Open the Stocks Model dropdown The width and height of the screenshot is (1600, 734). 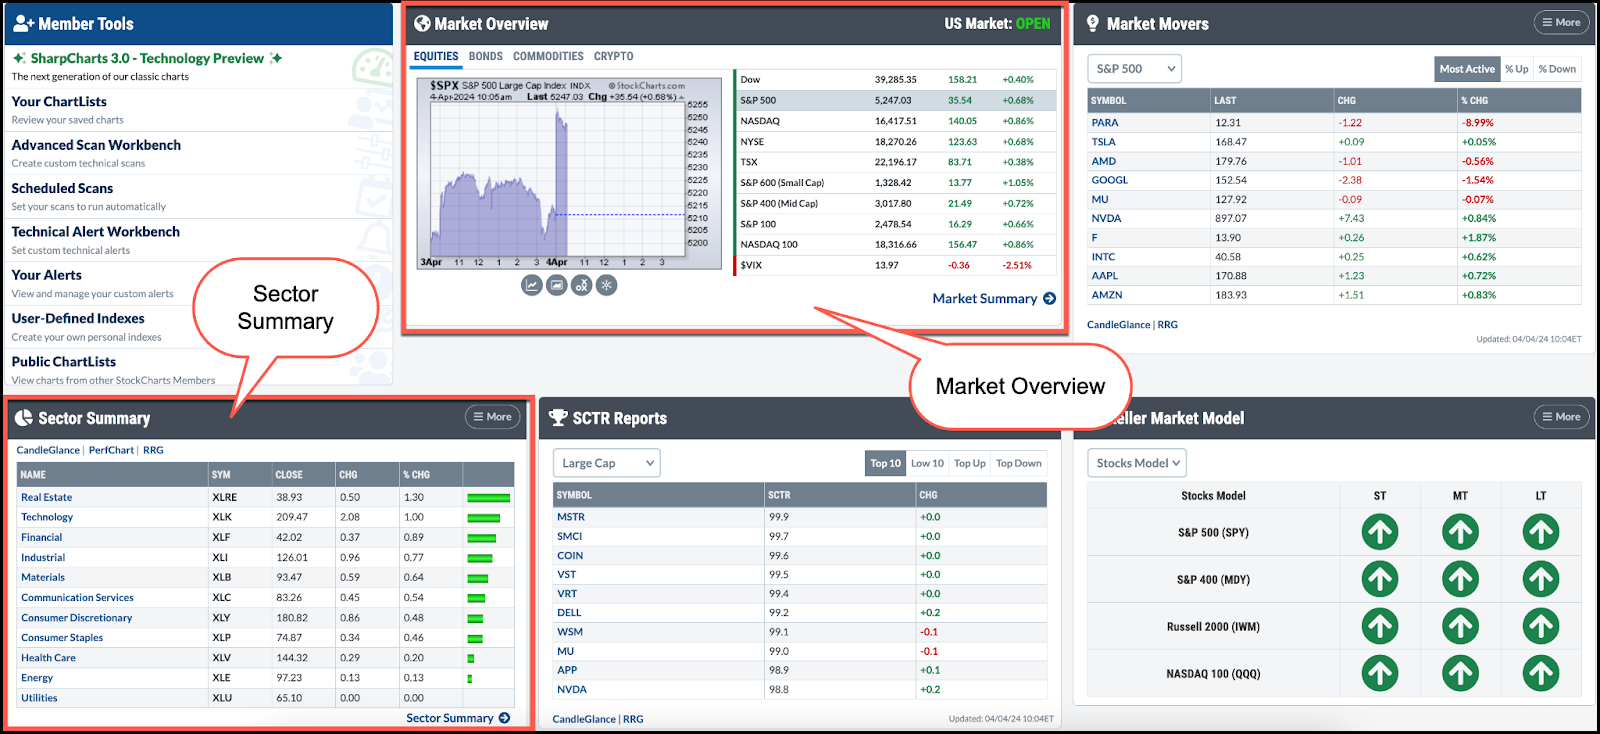click(x=1137, y=463)
